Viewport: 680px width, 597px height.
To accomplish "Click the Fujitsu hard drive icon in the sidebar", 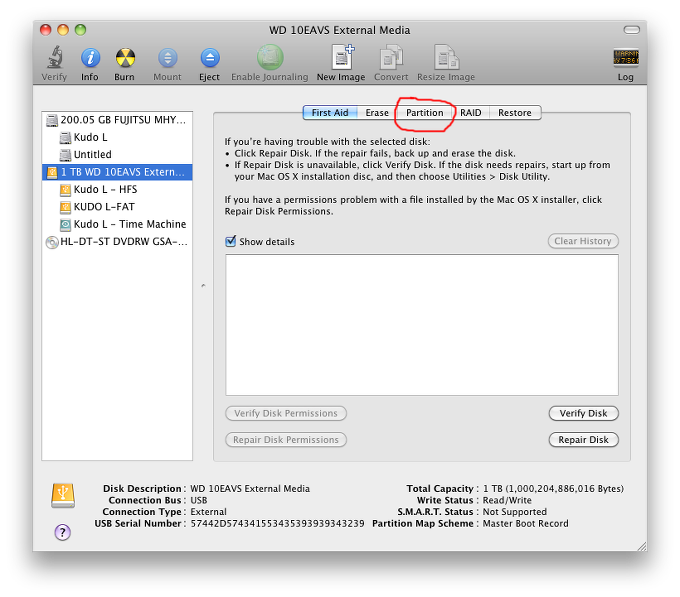I will [x=52, y=120].
